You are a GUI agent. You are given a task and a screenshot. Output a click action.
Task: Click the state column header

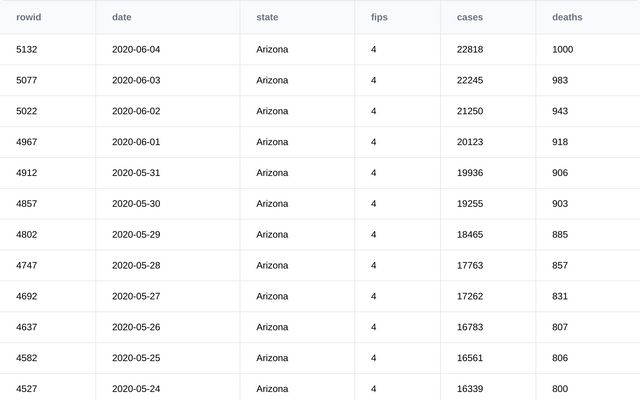click(267, 17)
